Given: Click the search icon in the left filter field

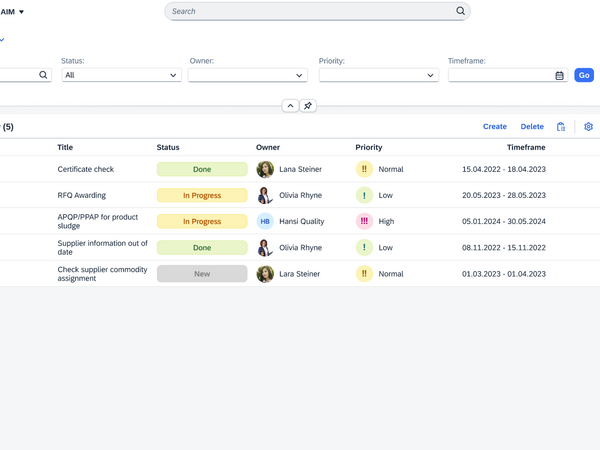Looking at the screenshot, I should 43,75.
